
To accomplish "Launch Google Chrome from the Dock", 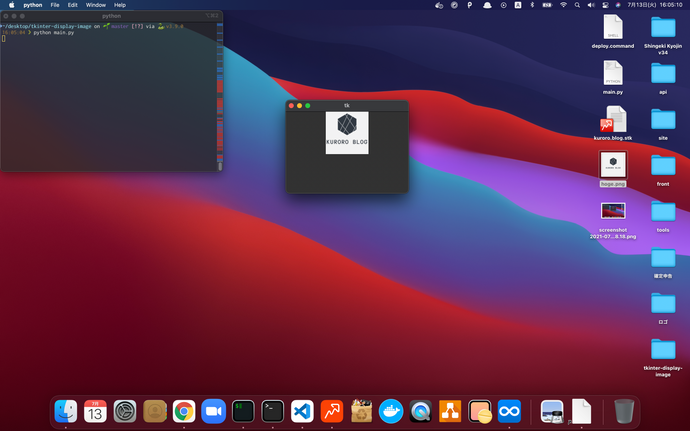I will pos(184,411).
